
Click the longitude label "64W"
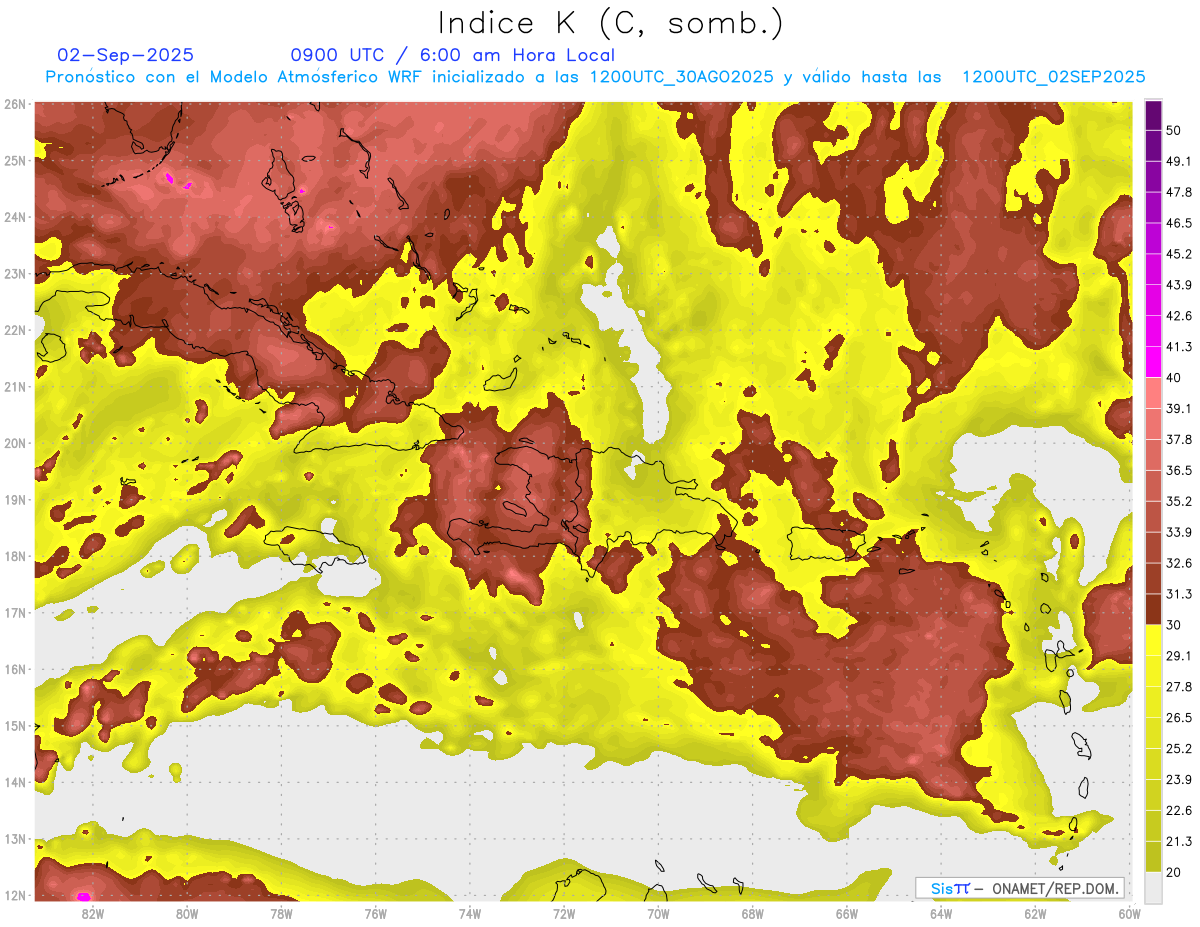point(941,913)
